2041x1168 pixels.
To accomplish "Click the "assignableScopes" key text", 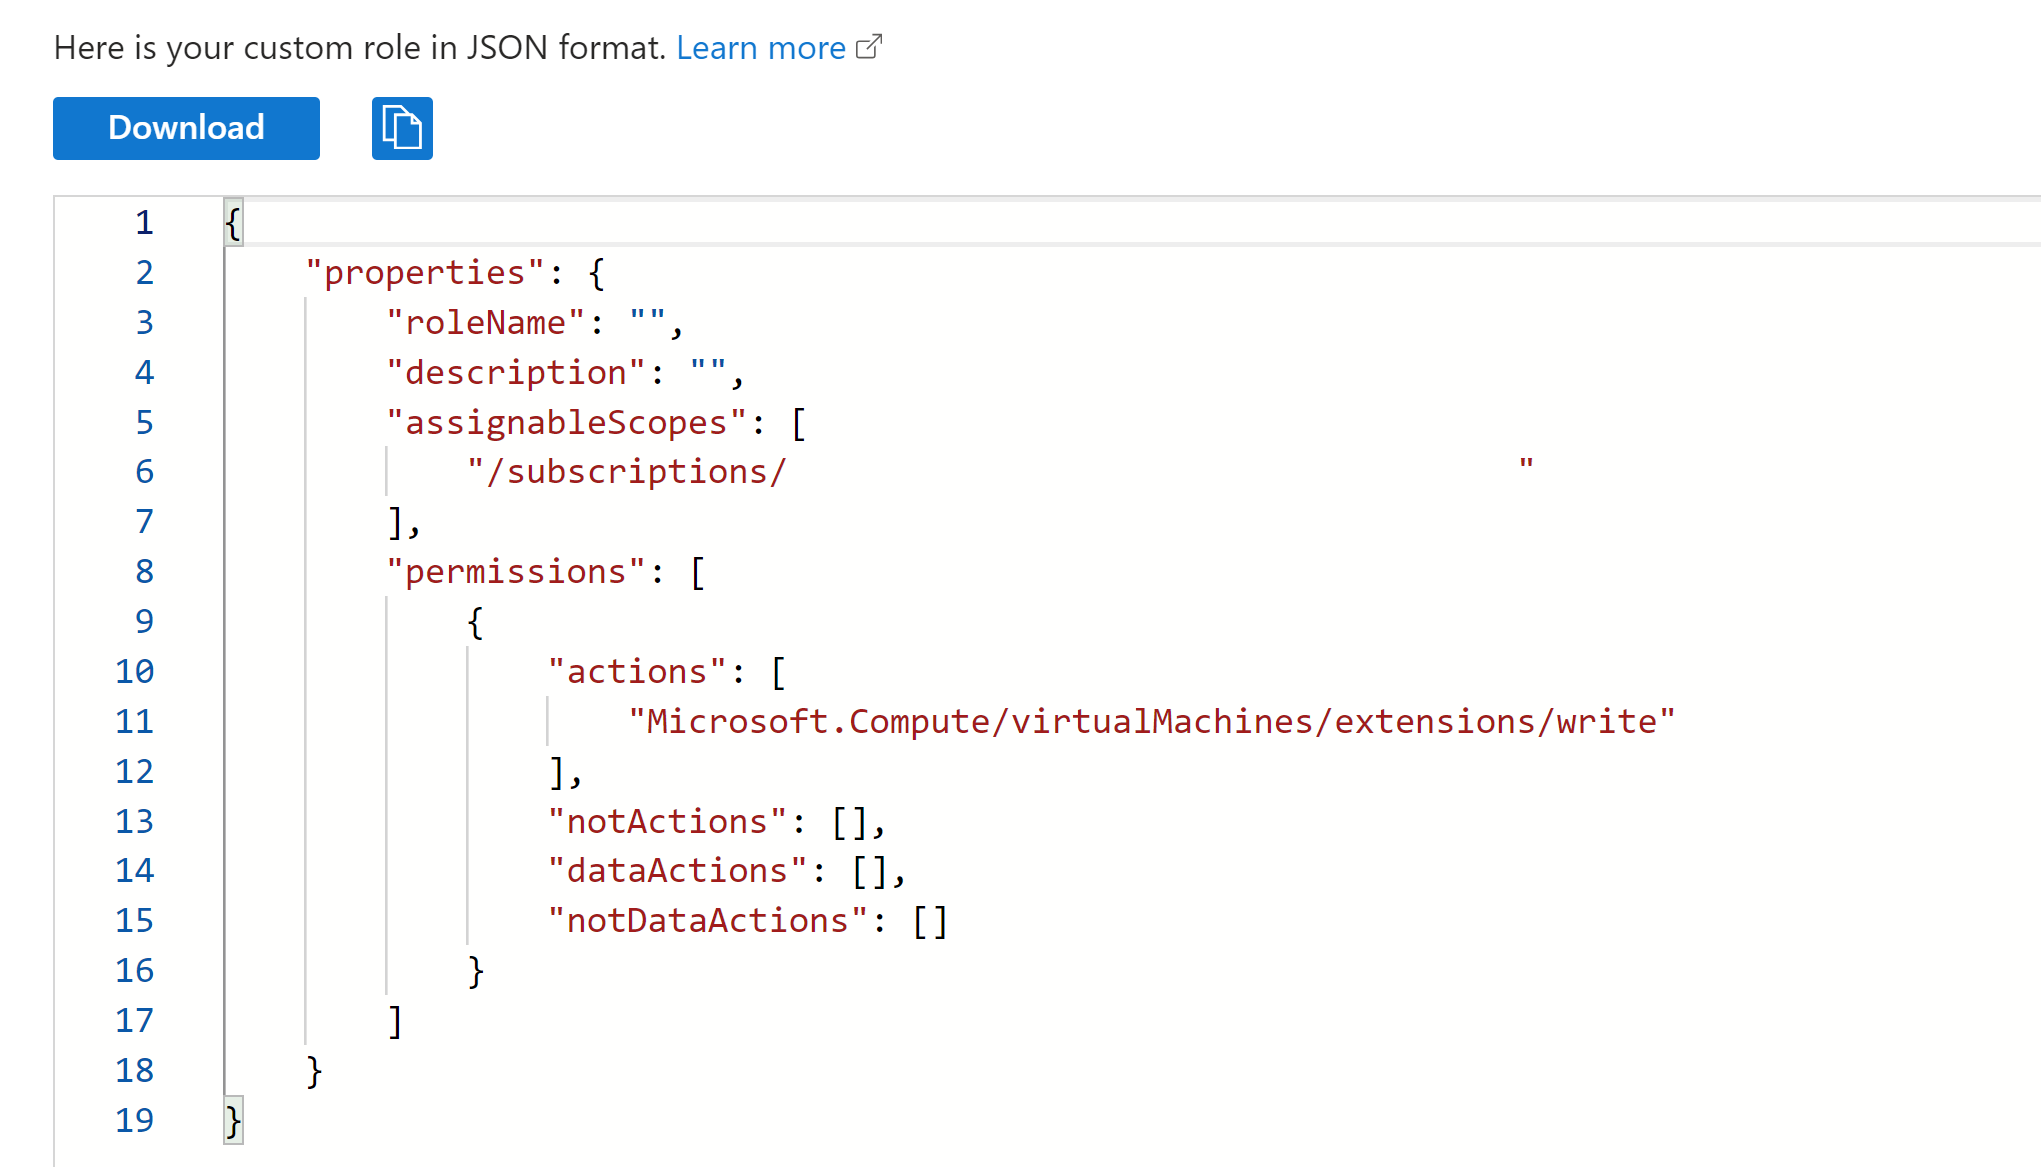I will [x=566, y=422].
